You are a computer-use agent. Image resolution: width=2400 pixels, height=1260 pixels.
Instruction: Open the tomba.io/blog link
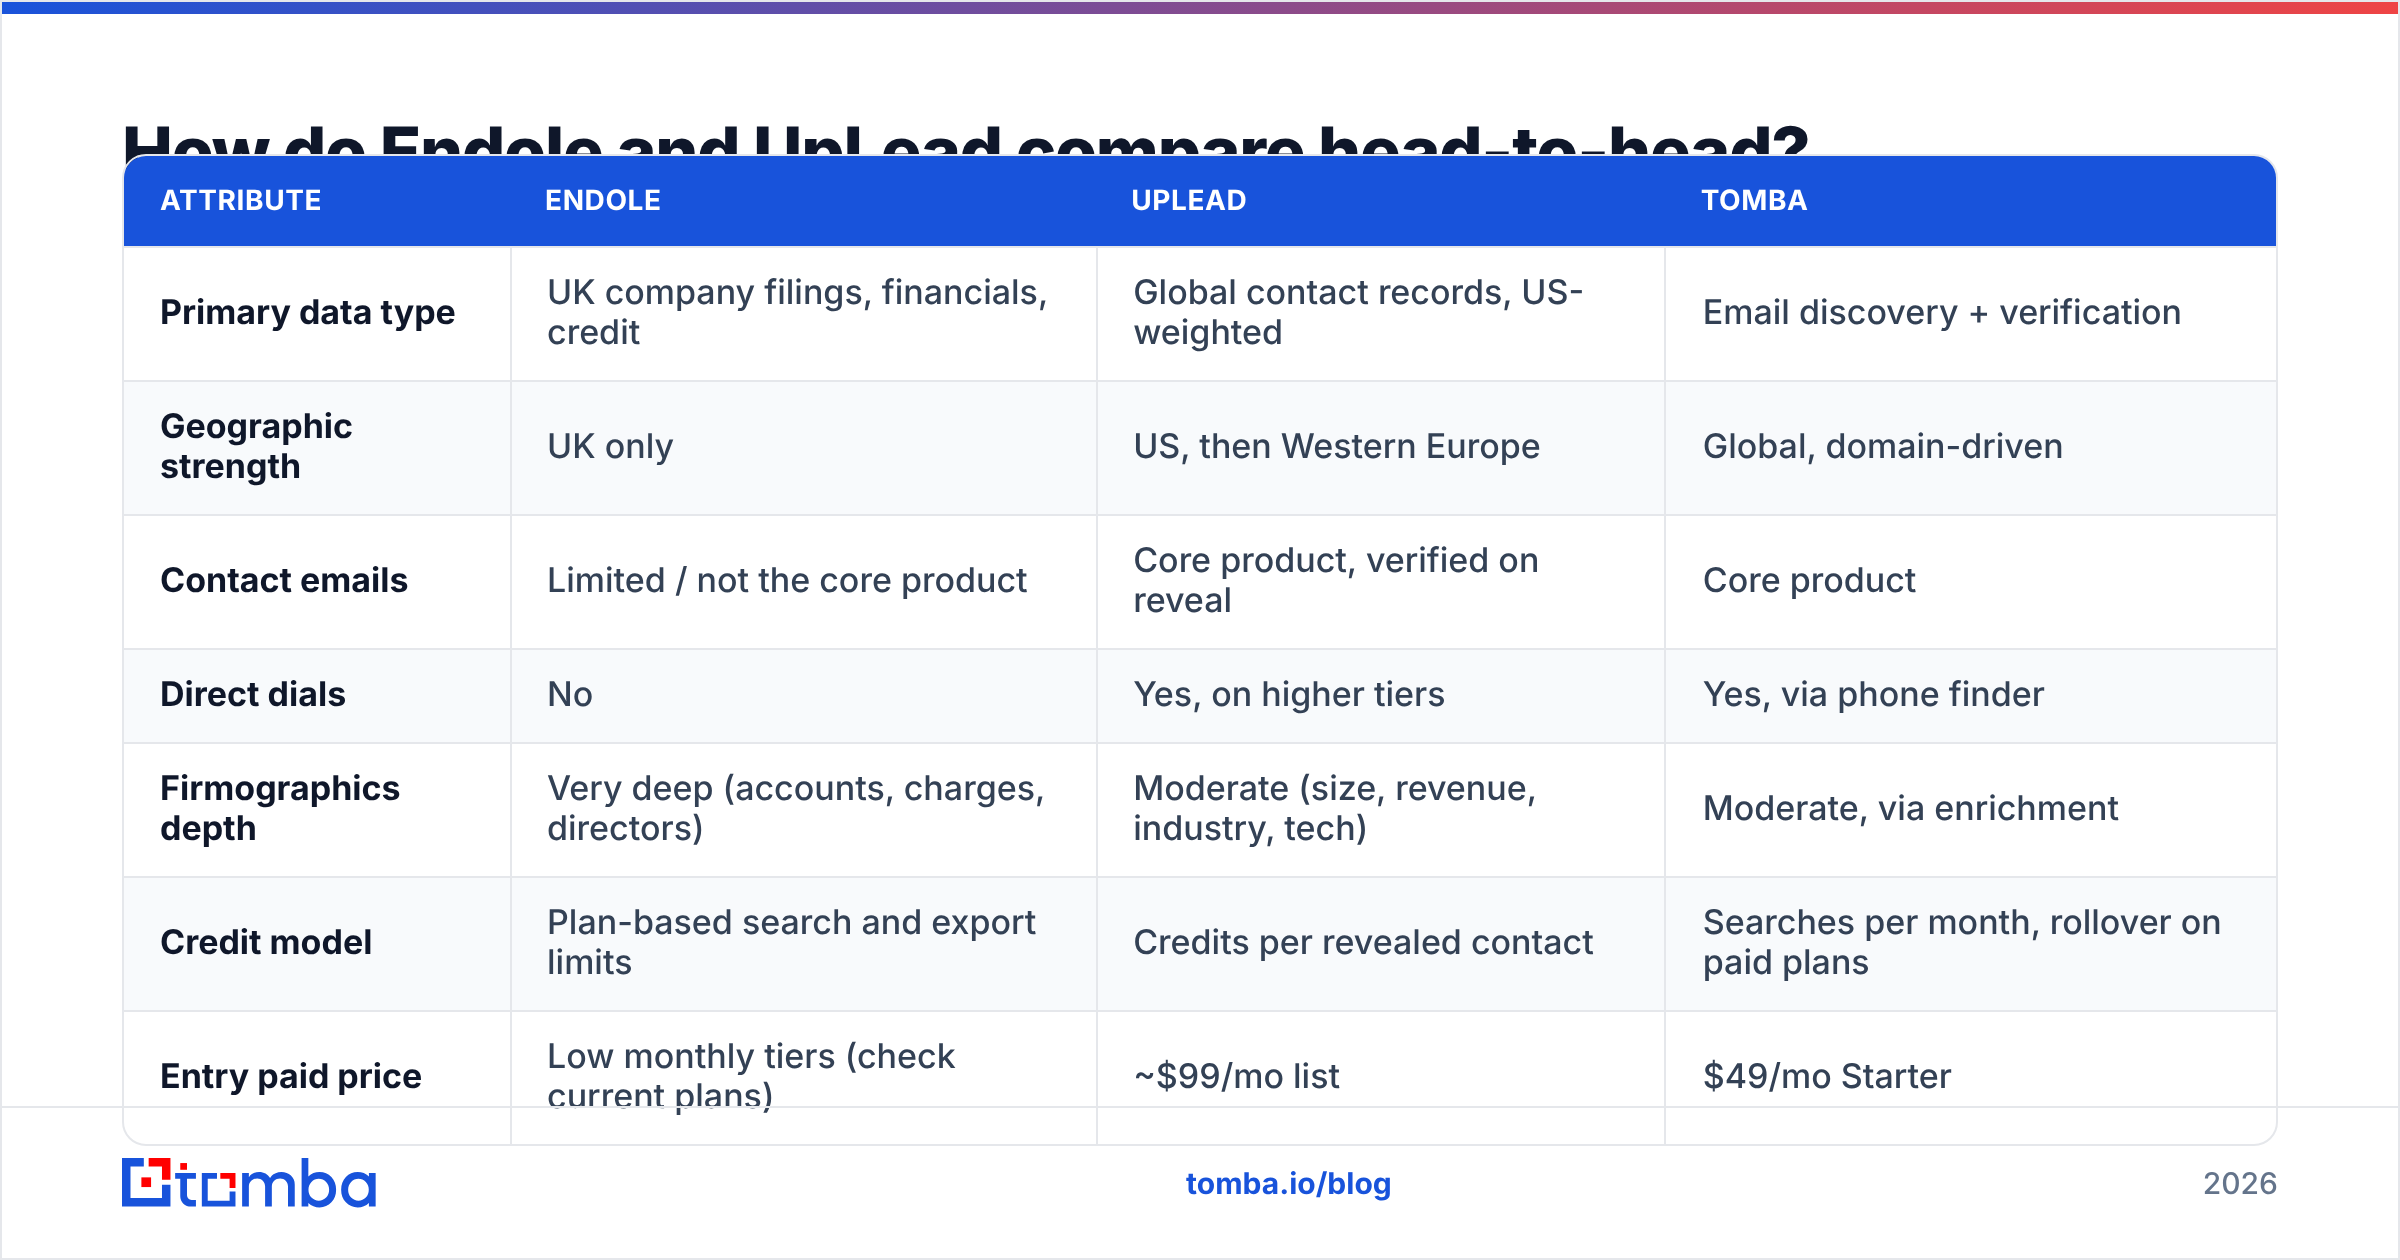[x=1288, y=1184]
